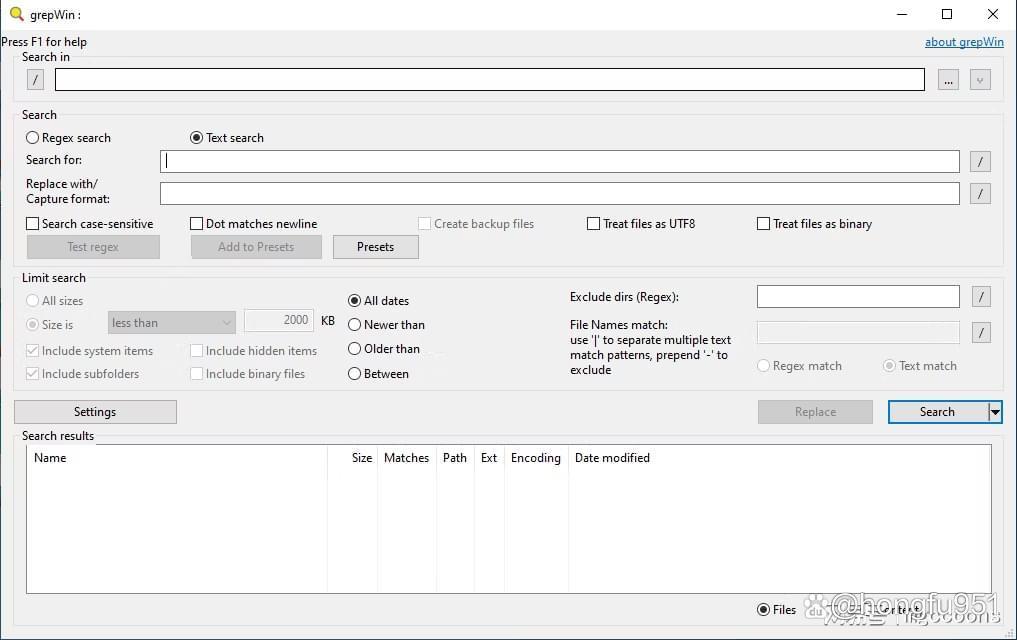The image size is (1017, 640).
Task: Maximize the grepWin window
Action: pos(947,14)
